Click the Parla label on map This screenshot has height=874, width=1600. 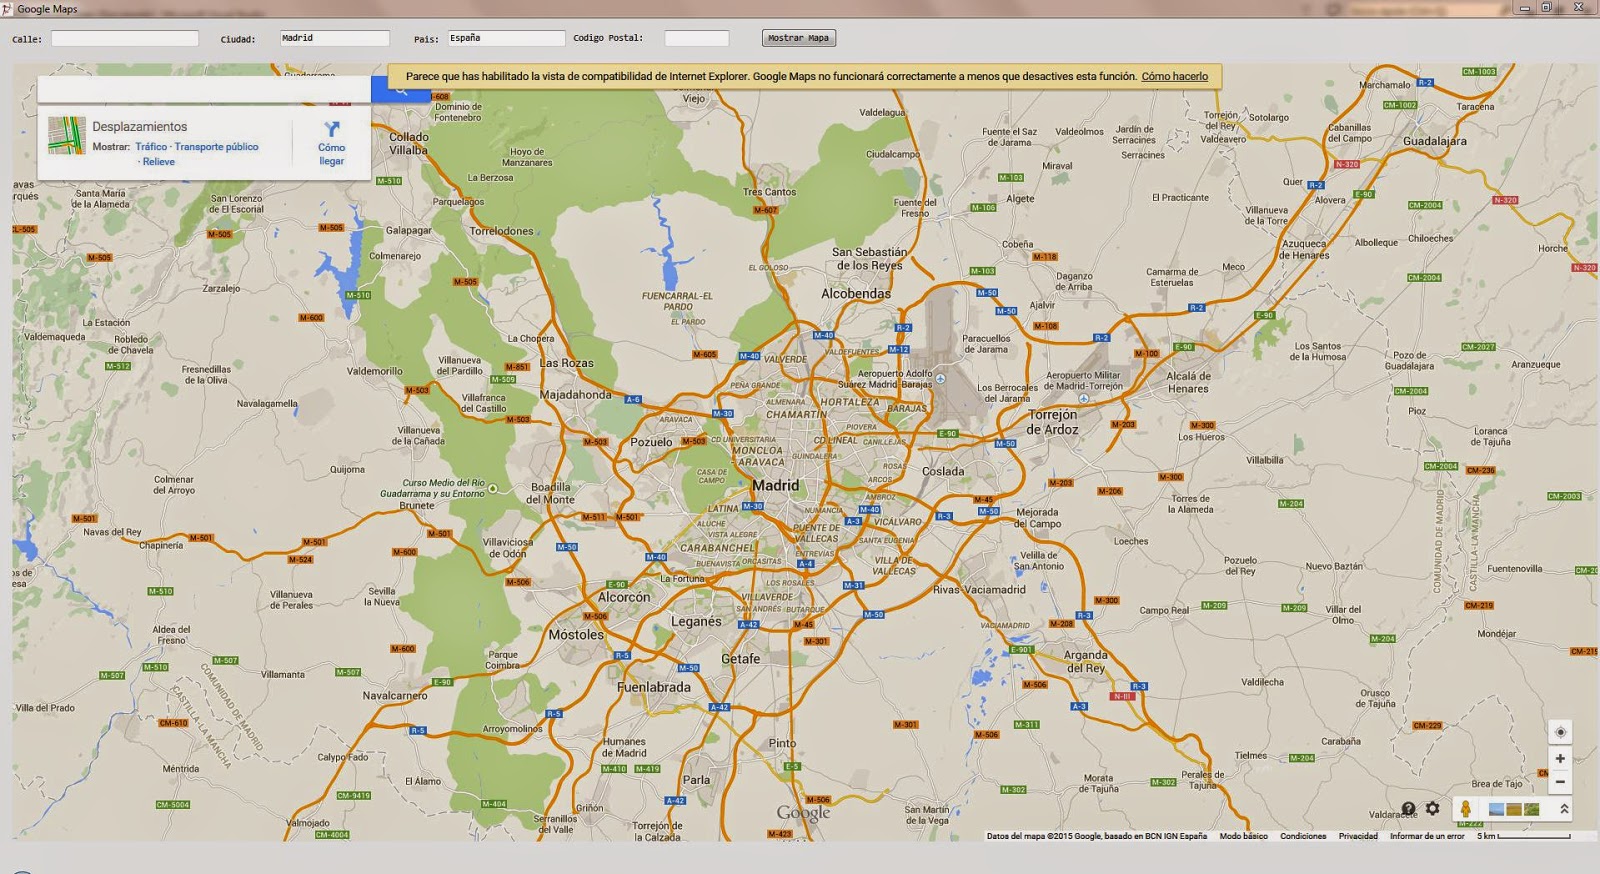(x=696, y=780)
